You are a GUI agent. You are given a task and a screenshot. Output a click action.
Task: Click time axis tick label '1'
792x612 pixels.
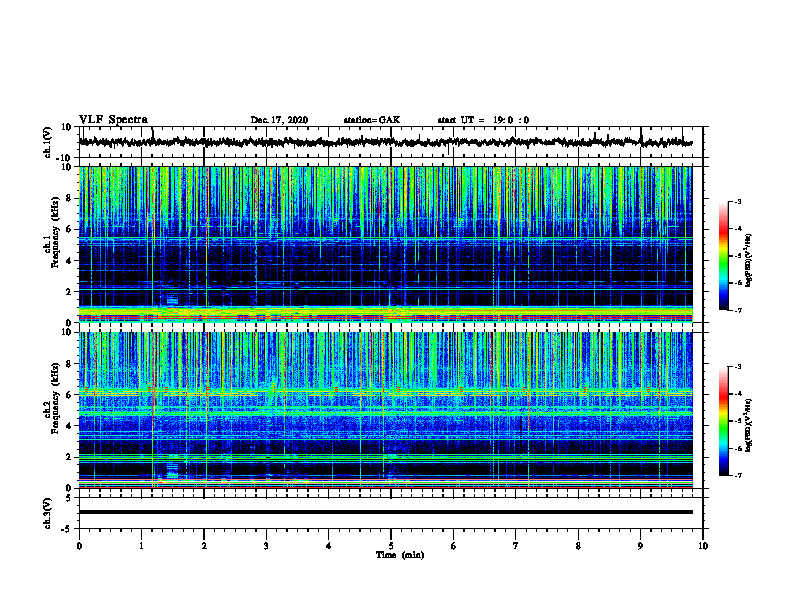[141, 546]
